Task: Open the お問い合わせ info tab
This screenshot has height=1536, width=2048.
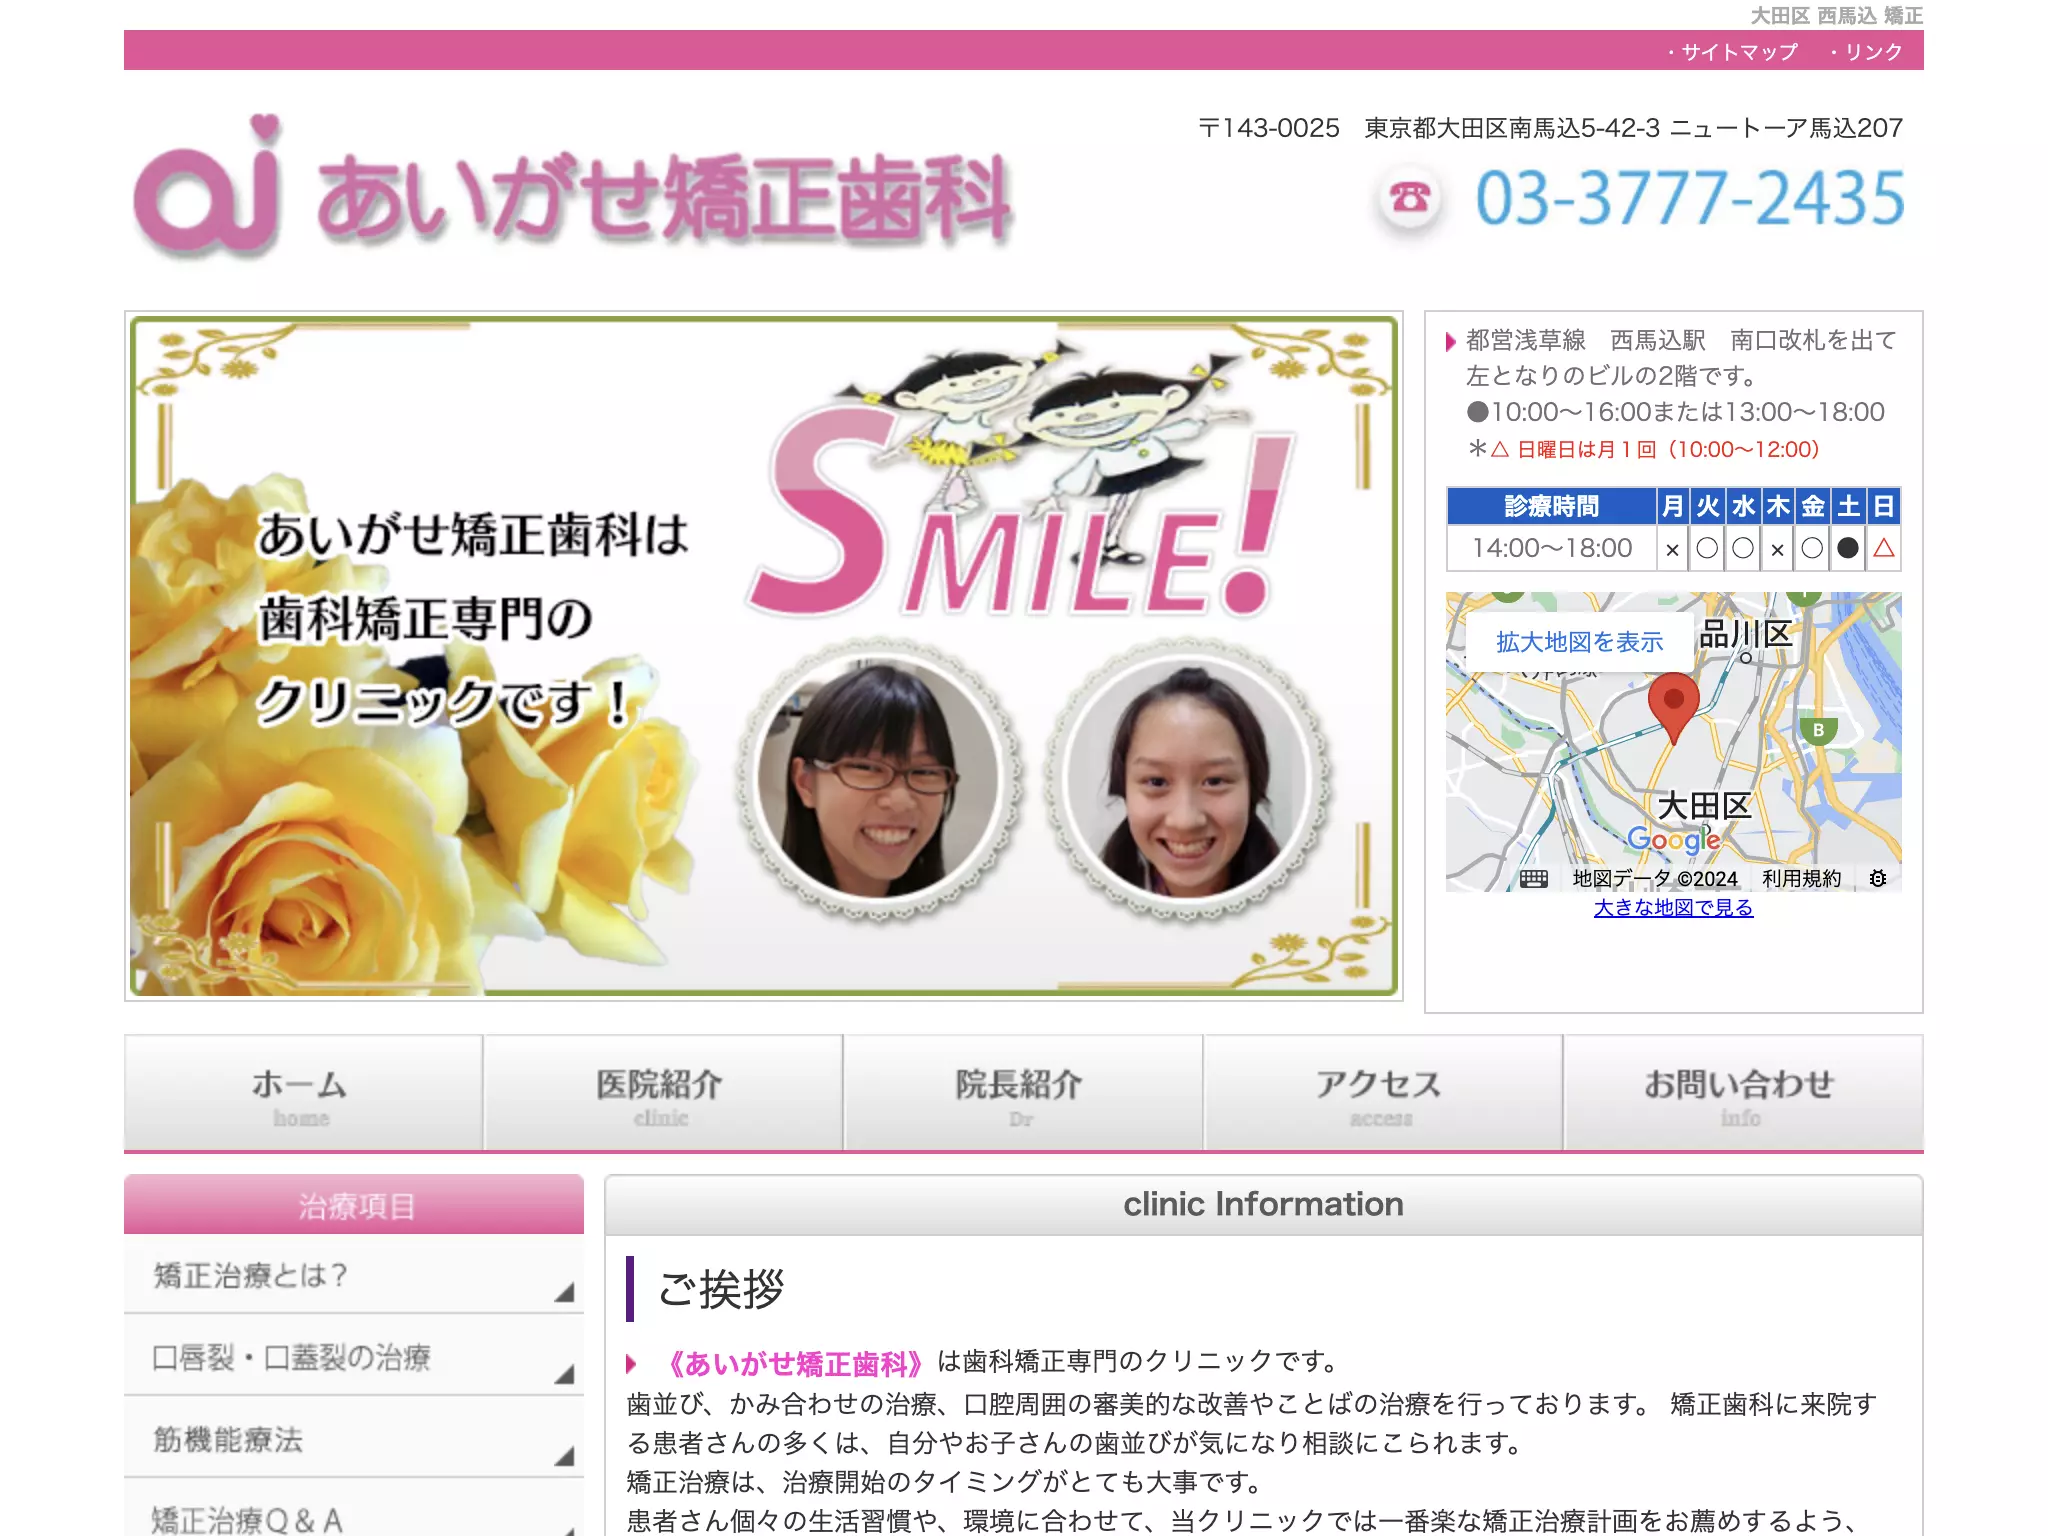Action: (1743, 1093)
